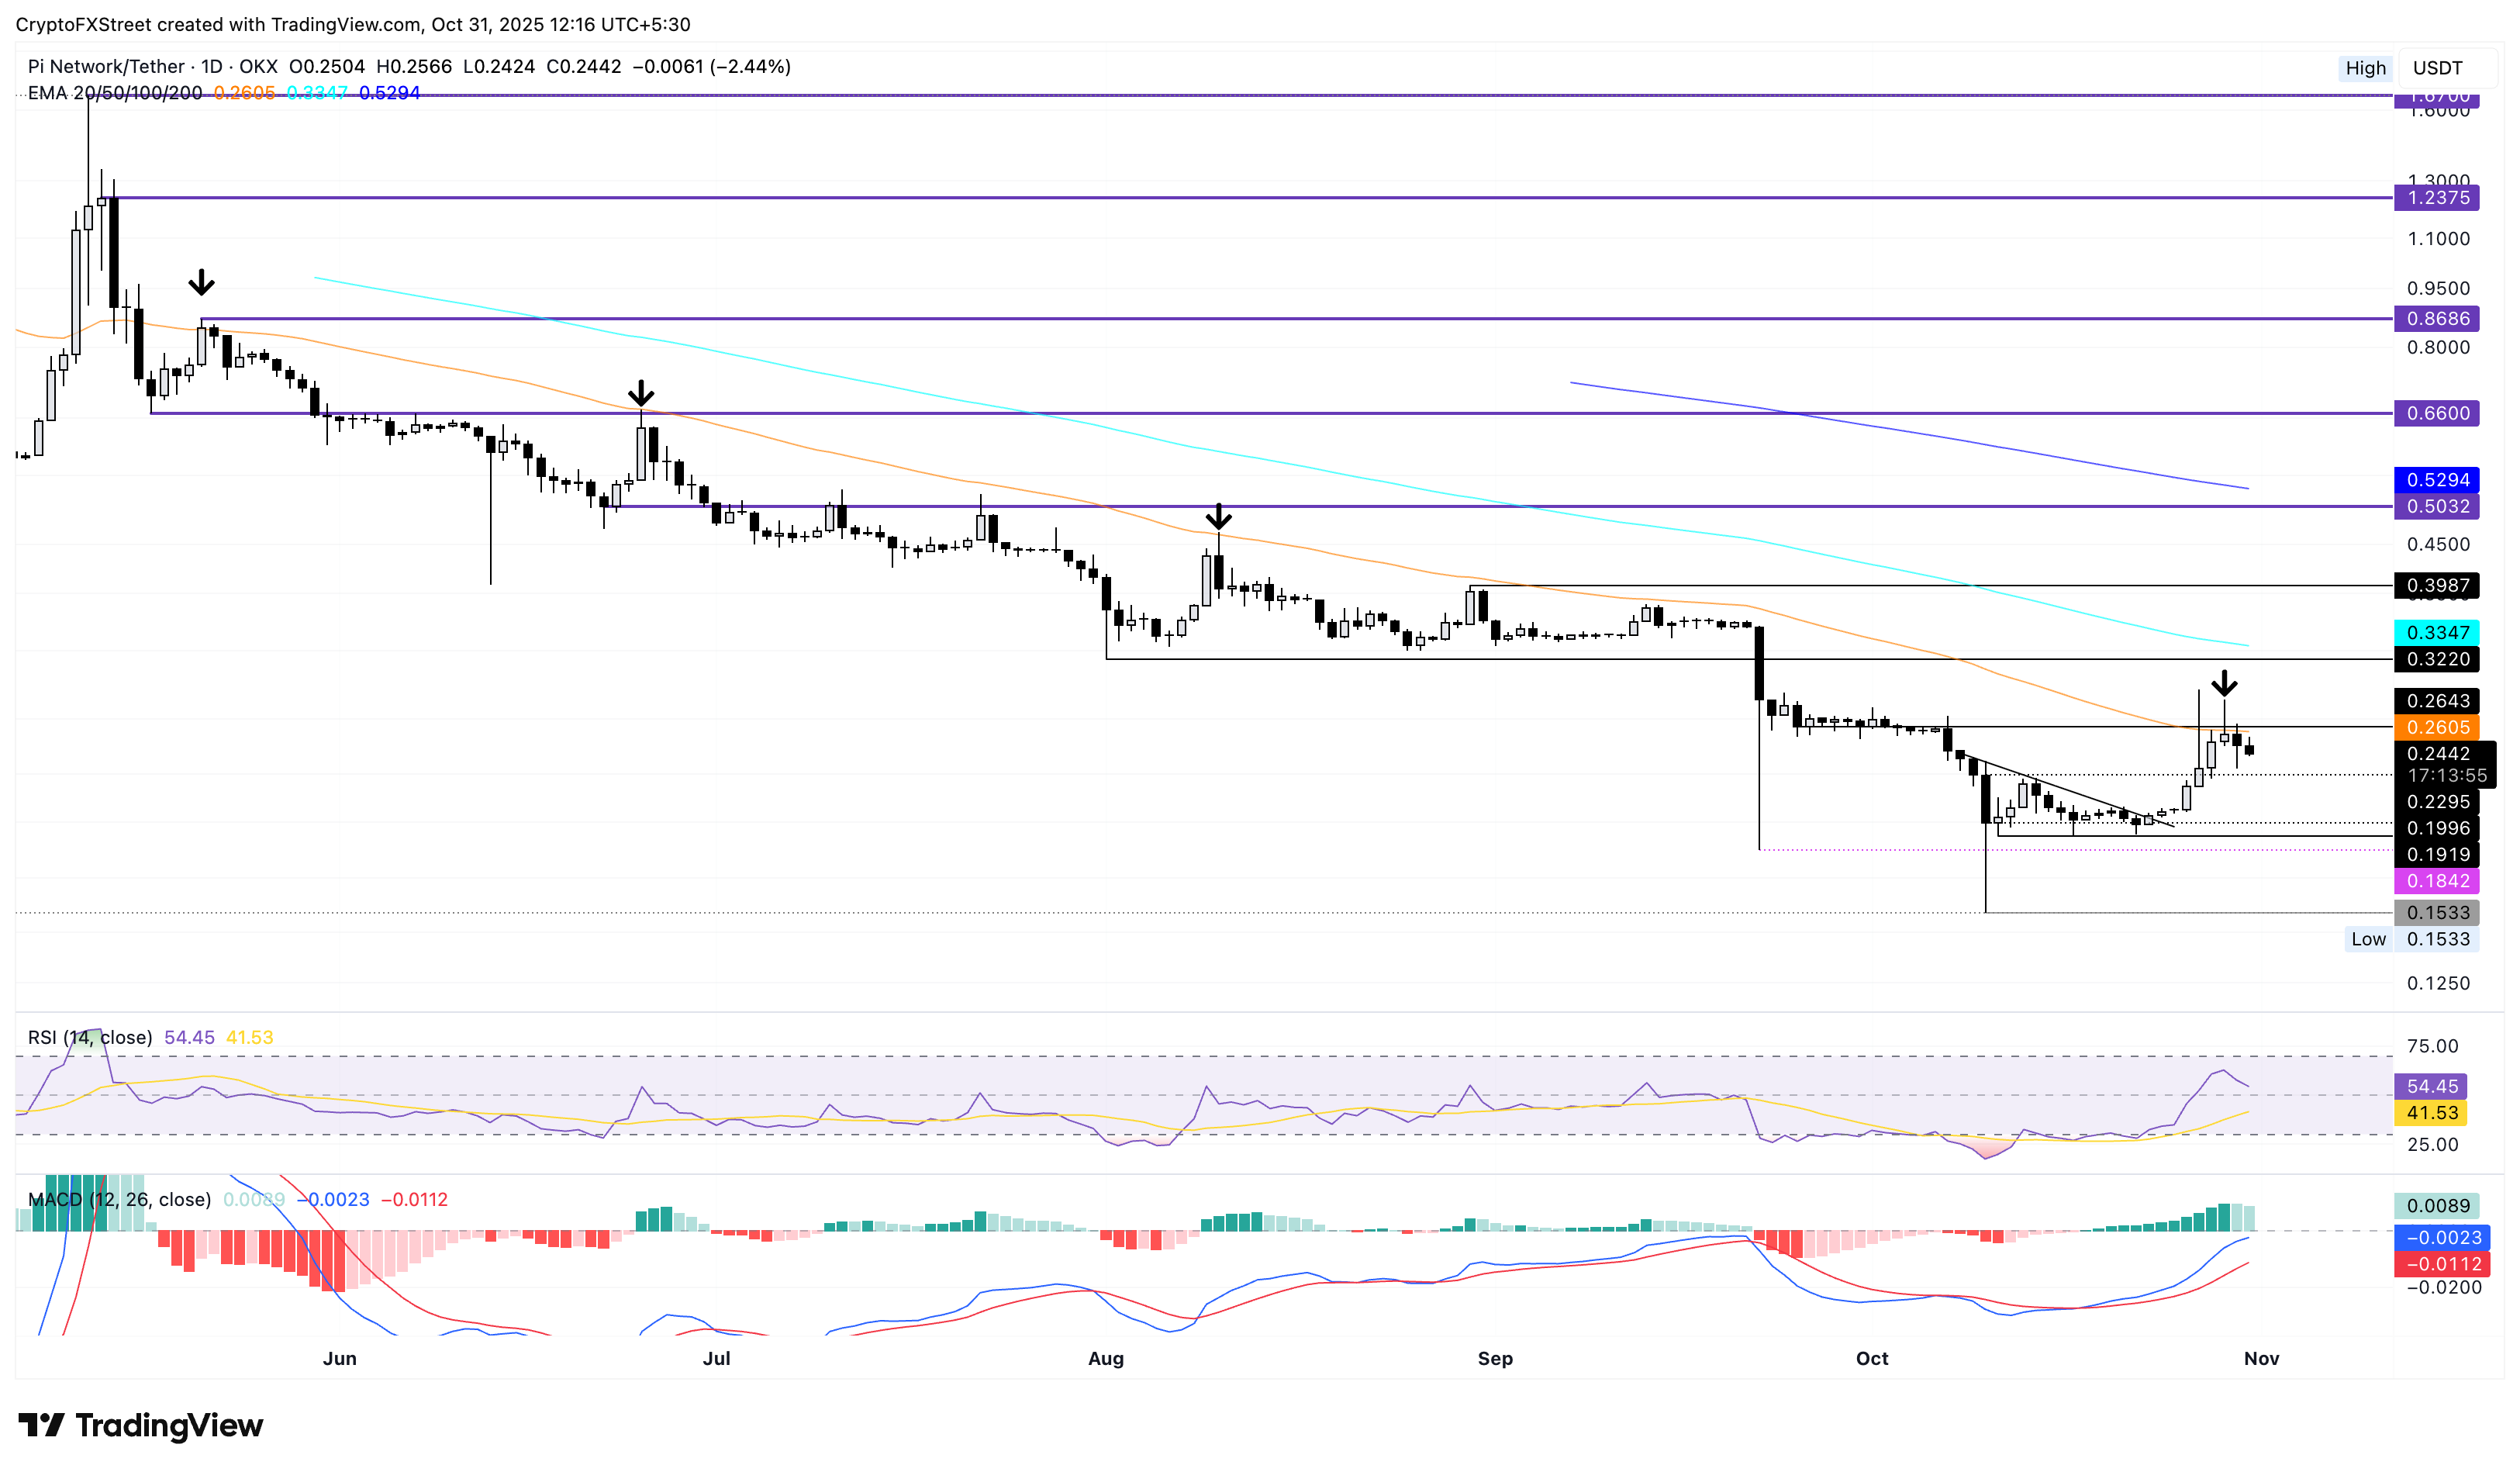Select the 0.5294 blue EMA price tag
Screen dimensions: 2520x1472
[2436, 480]
